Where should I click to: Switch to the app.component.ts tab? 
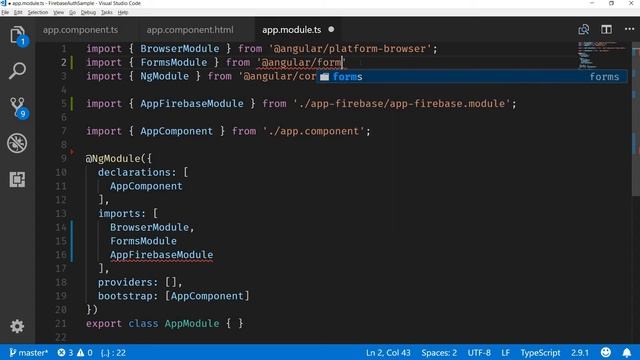click(x=80, y=30)
